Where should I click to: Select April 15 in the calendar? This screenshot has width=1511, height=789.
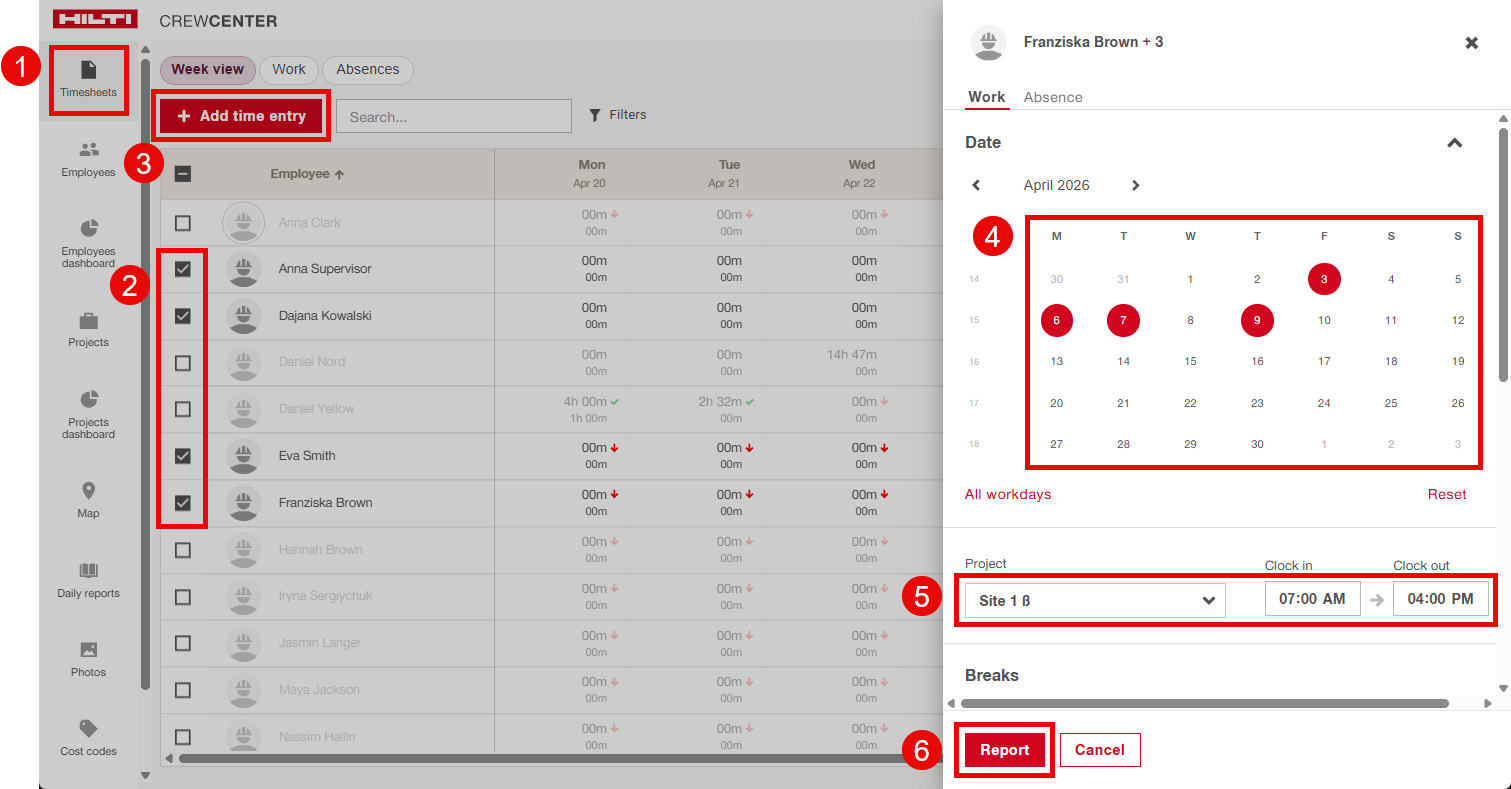[x=1190, y=361]
